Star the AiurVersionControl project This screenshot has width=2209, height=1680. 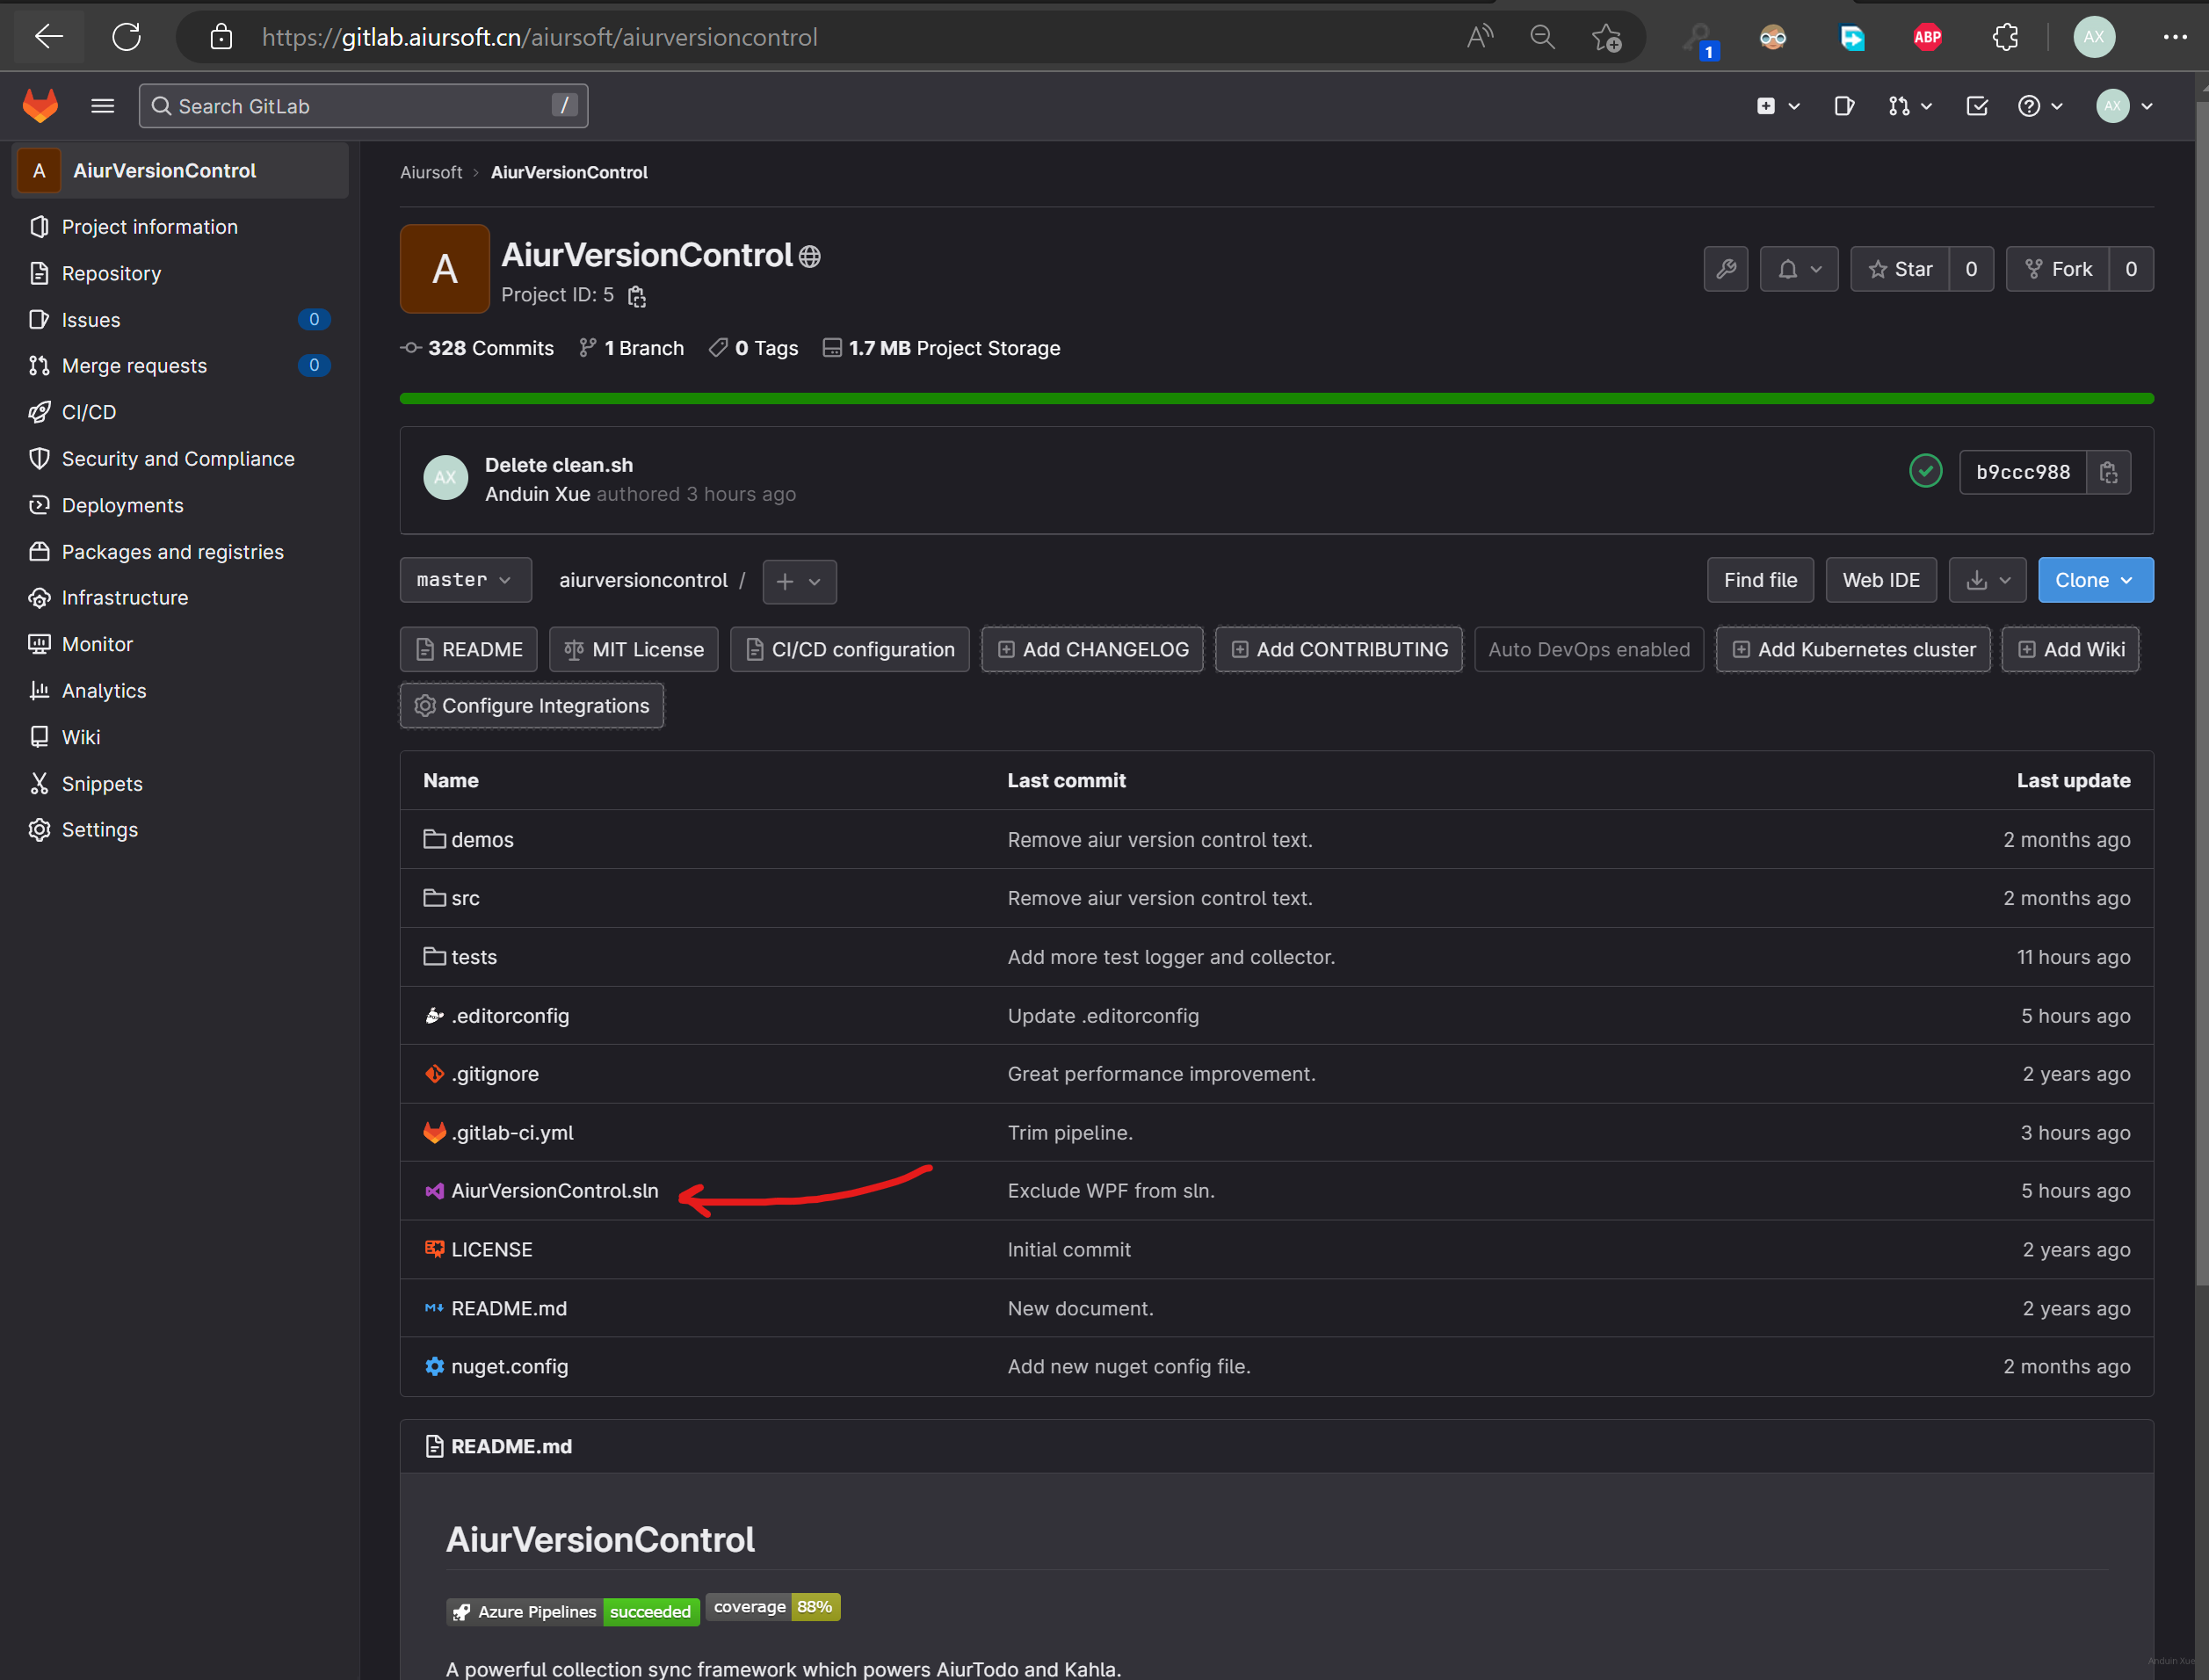(x=1900, y=269)
